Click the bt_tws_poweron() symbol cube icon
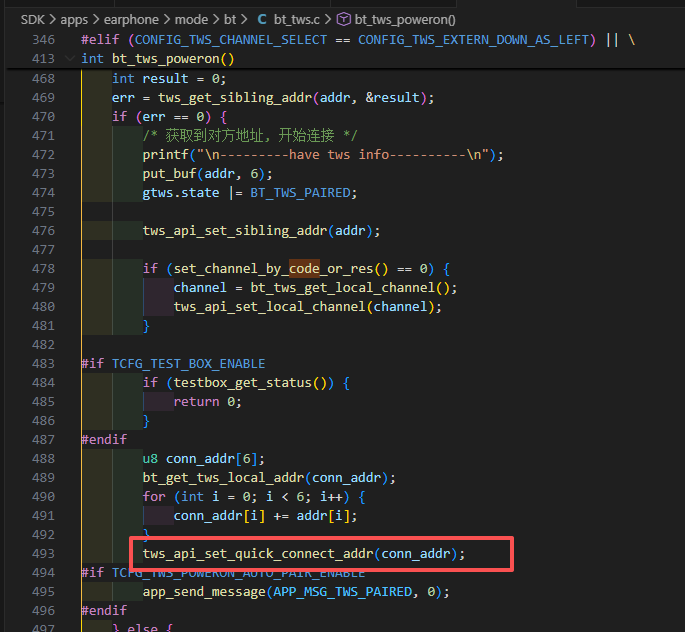The height and width of the screenshot is (632, 685). point(343,20)
